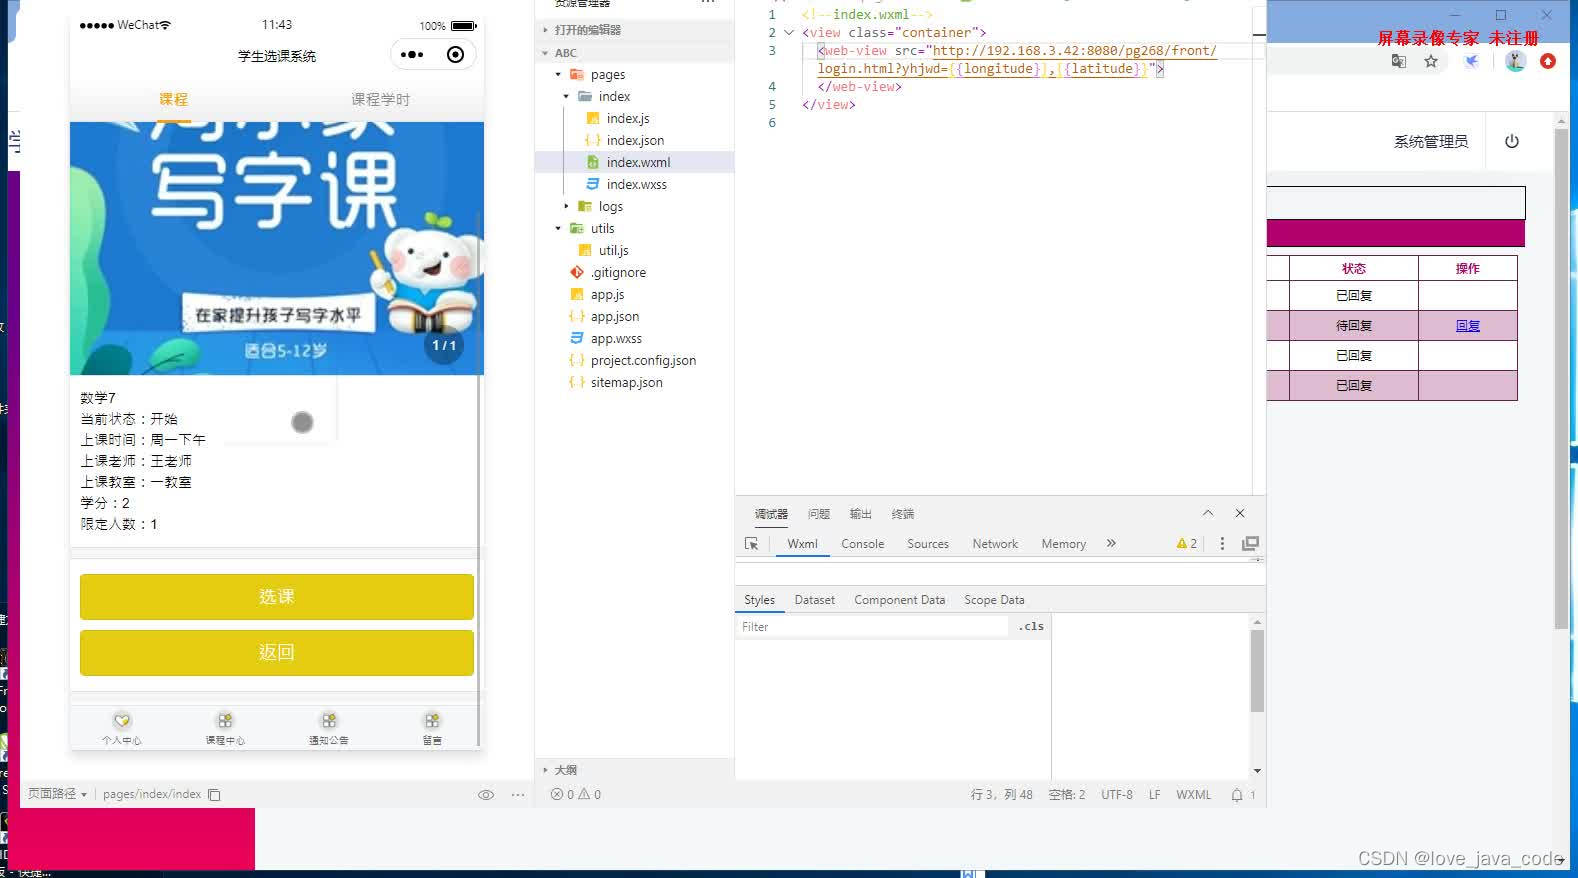The width and height of the screenshot is (1578, 878).
Task: Open the mini program three-dots menu
Action: point(412,55)
